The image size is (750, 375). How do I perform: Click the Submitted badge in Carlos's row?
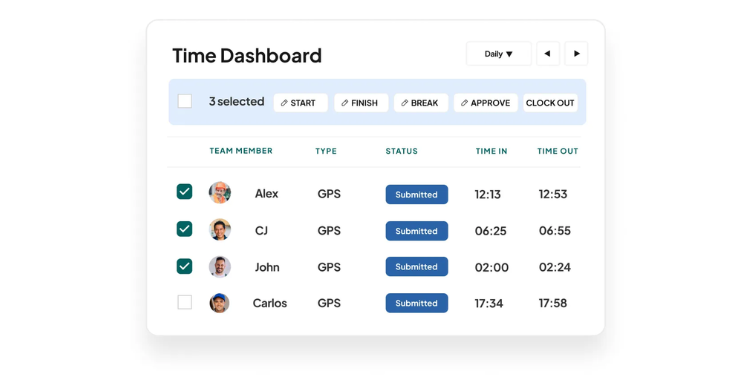pos(417,303)
